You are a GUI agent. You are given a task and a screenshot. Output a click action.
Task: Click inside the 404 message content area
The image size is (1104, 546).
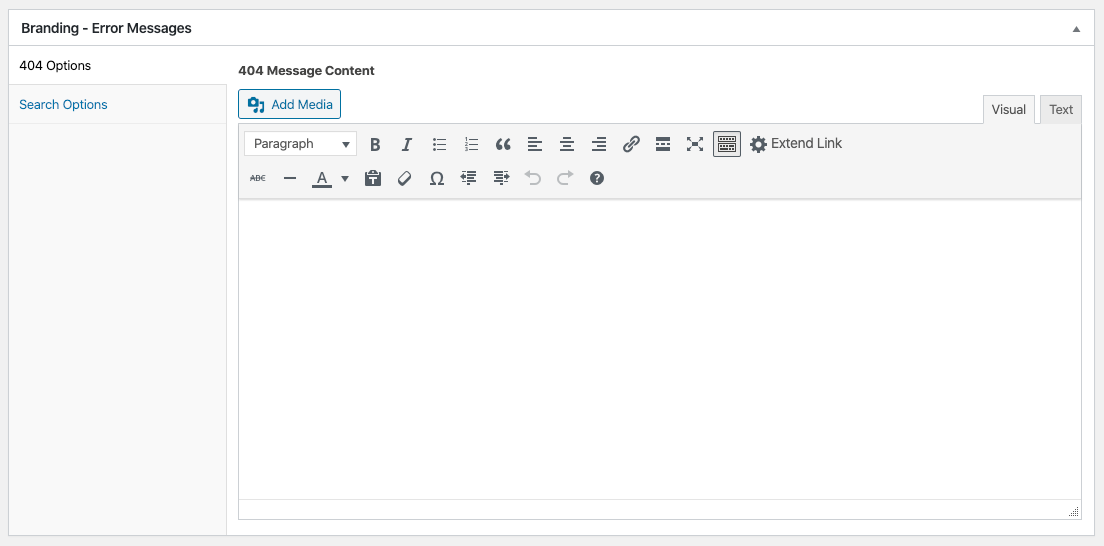point(659,350)
